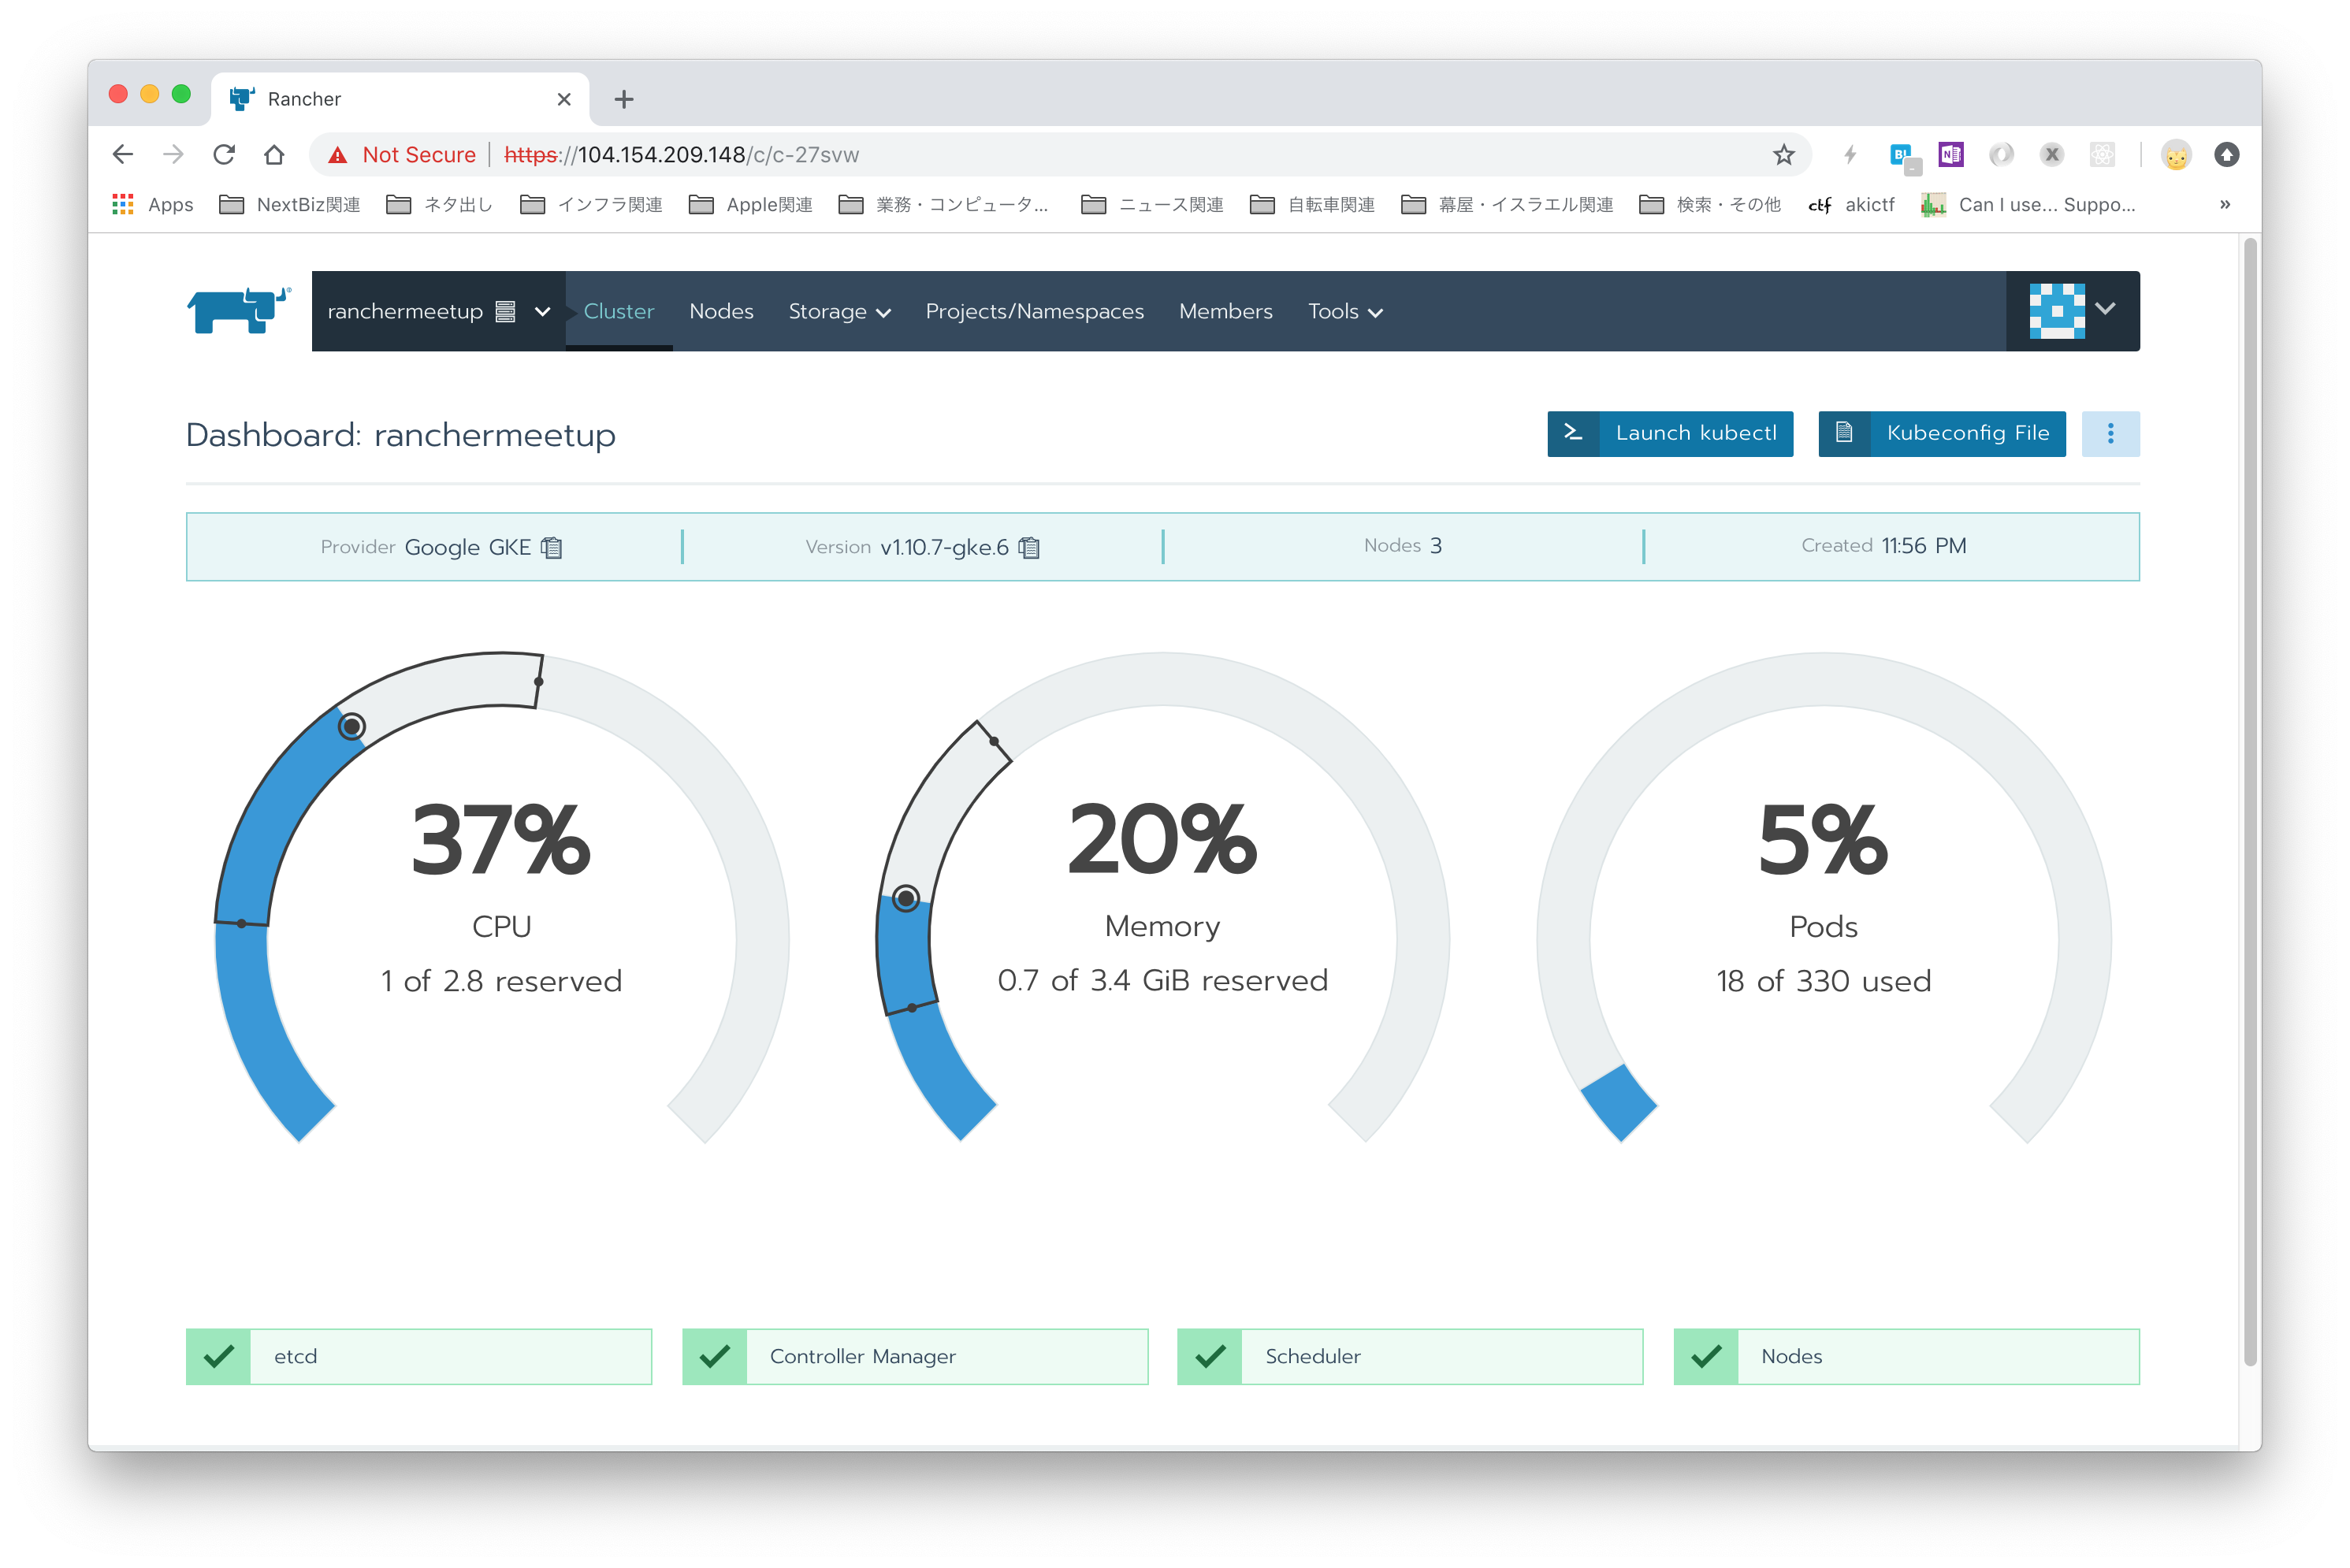Click the round gray extension icon
Viewport: 2350px width, 1568px height.
point(2001,154)
